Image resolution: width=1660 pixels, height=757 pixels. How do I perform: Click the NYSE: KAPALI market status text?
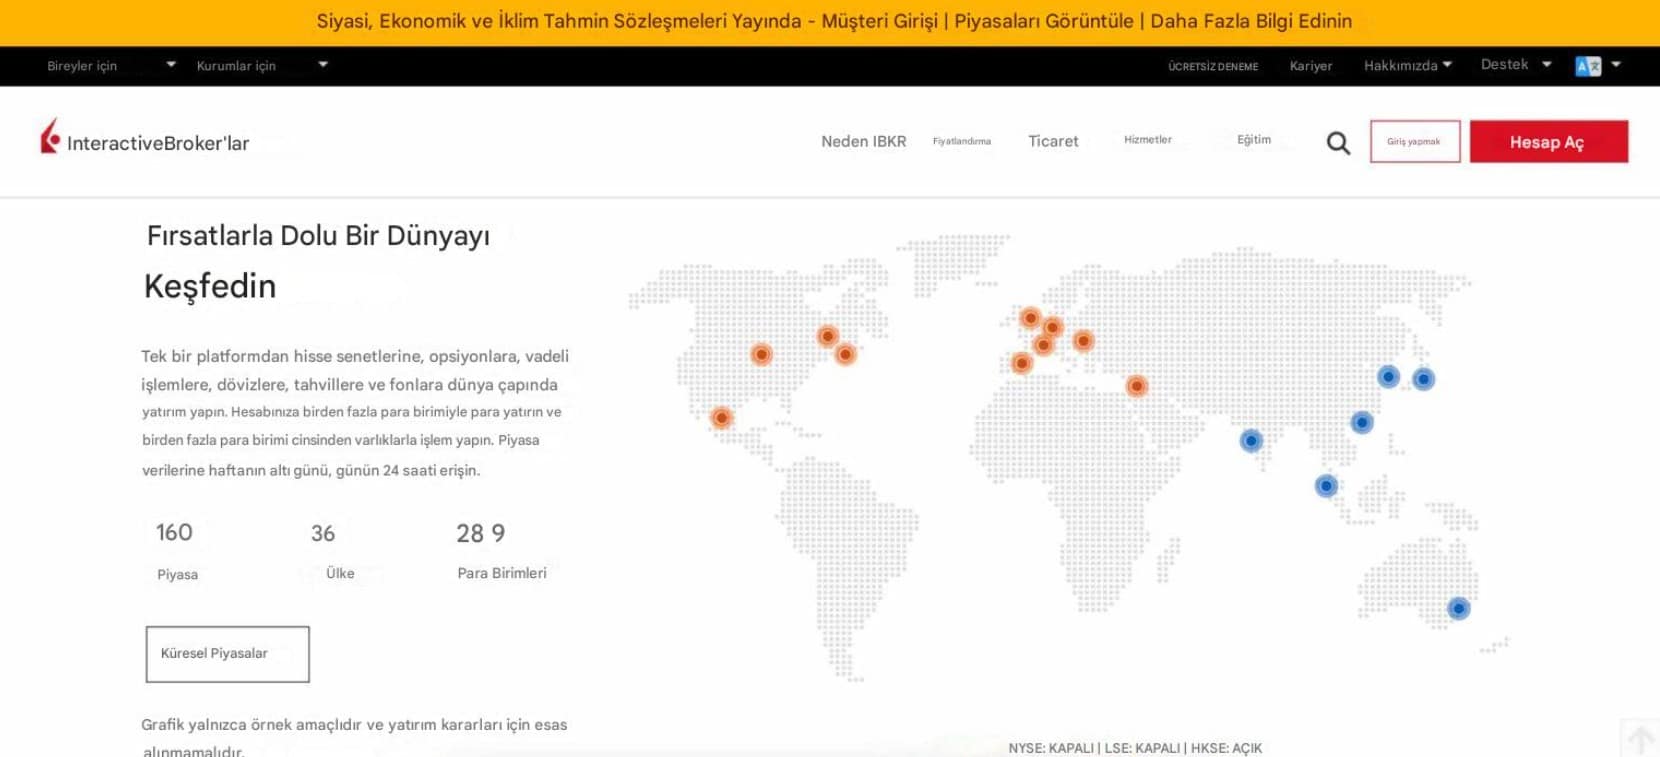(1051, 748)
